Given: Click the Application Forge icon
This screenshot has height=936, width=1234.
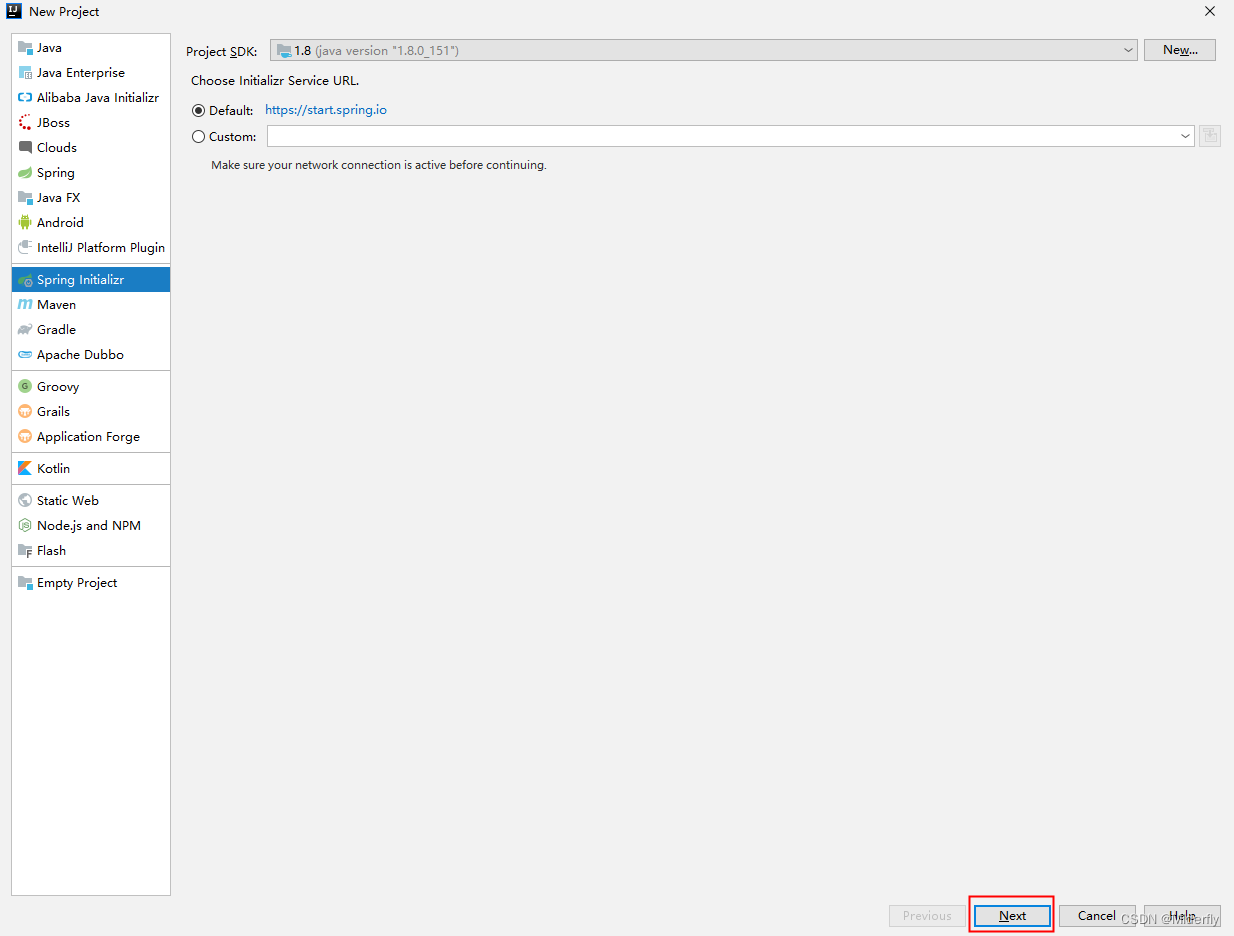Looking at the screenshot, I should click(25, 437).
